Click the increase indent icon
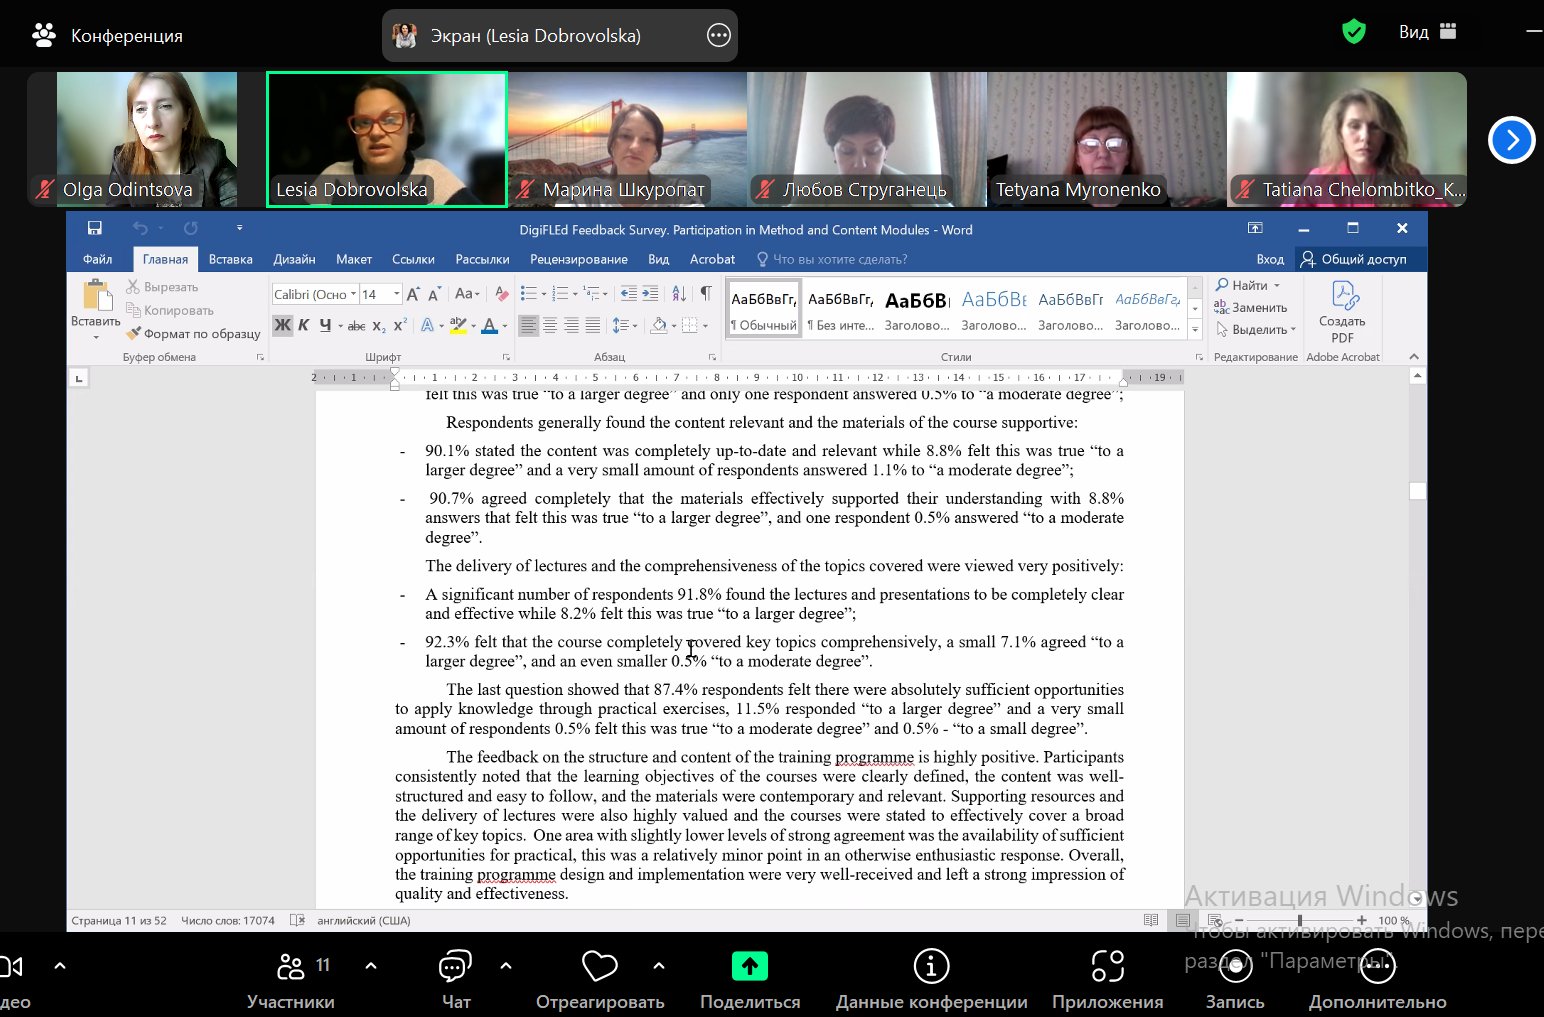Viewport: 1544px width, 1017px height. click(650, 294)
